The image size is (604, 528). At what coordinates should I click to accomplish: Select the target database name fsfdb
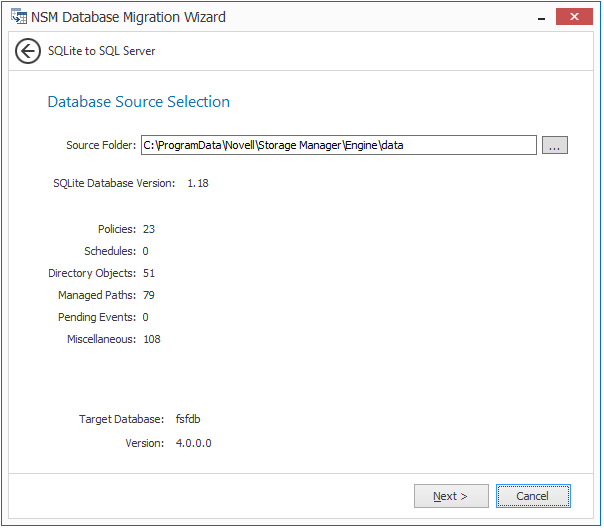point(188,419)
